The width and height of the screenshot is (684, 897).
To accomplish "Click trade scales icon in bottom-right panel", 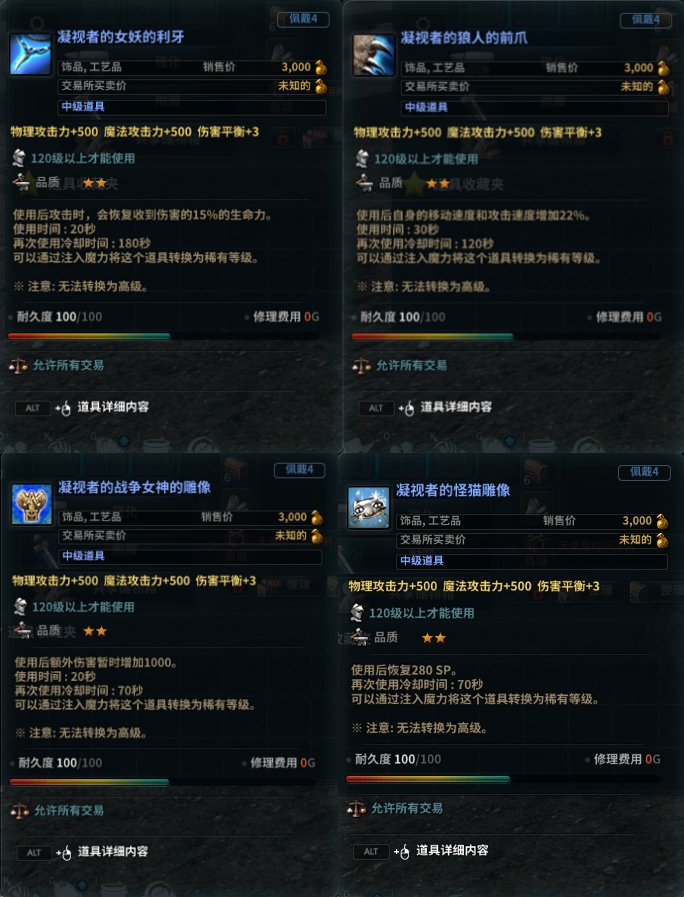I will pos(356,808).
